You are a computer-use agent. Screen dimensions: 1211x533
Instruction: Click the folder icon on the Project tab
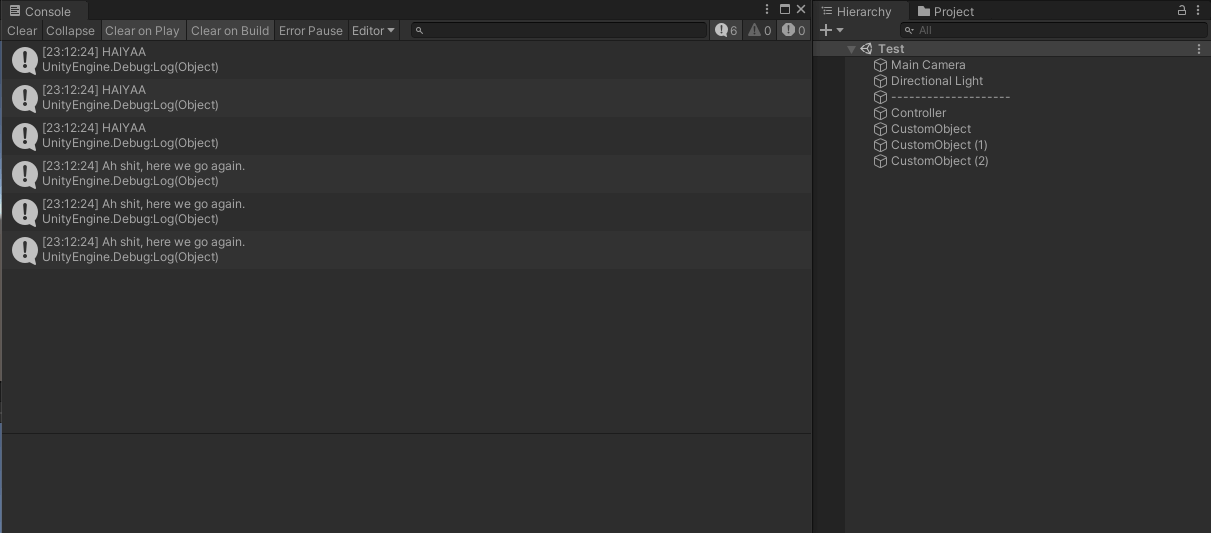click(x=924, y=11)
